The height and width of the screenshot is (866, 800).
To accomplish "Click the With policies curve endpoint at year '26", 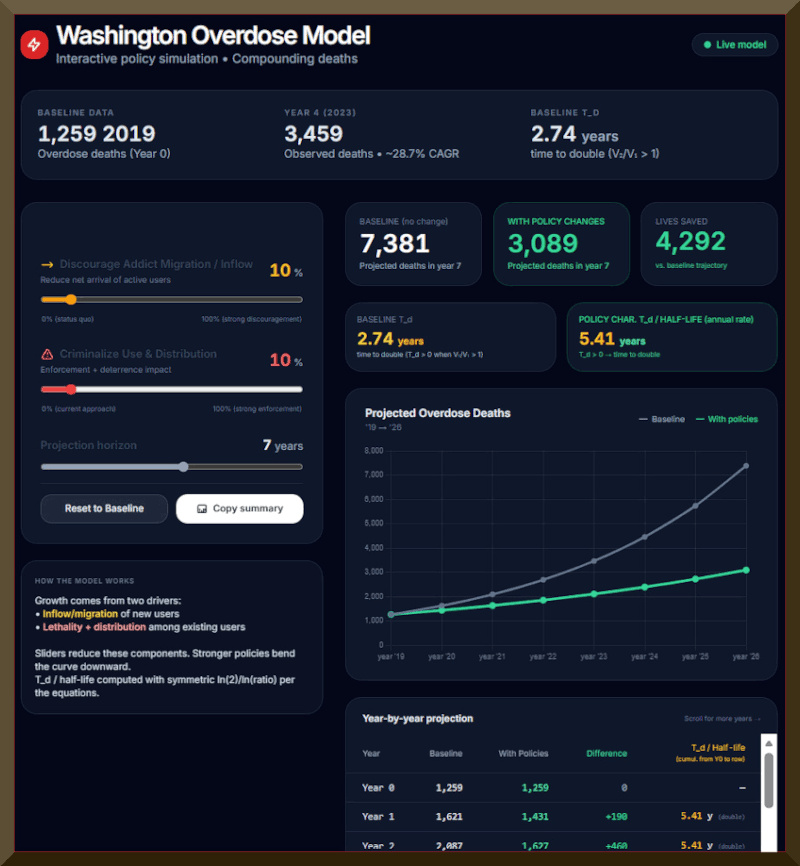I will tap(746, 570).
